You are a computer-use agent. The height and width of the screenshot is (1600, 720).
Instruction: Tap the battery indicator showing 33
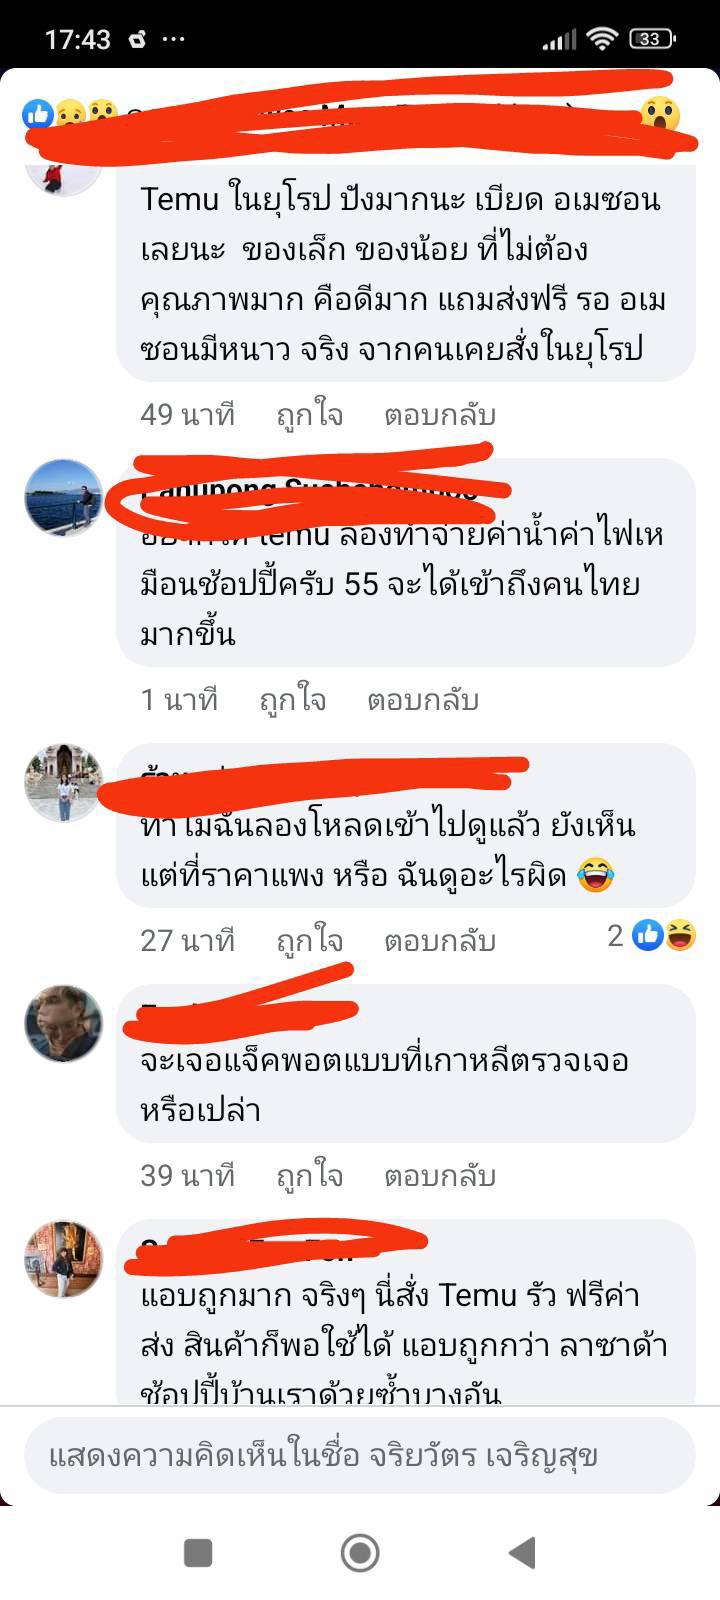[x=652, y=39]
